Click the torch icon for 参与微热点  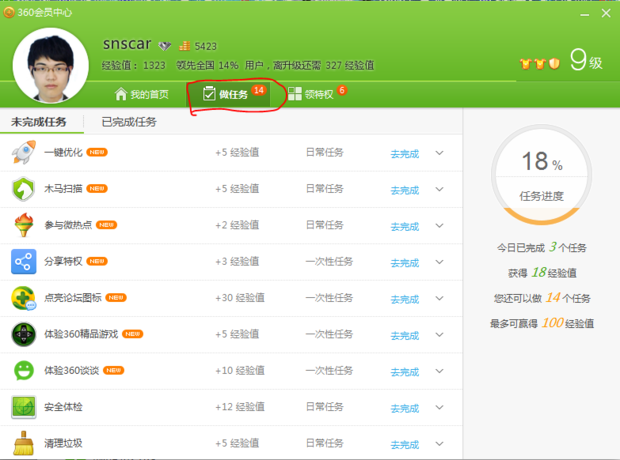(x=24, y=225)
